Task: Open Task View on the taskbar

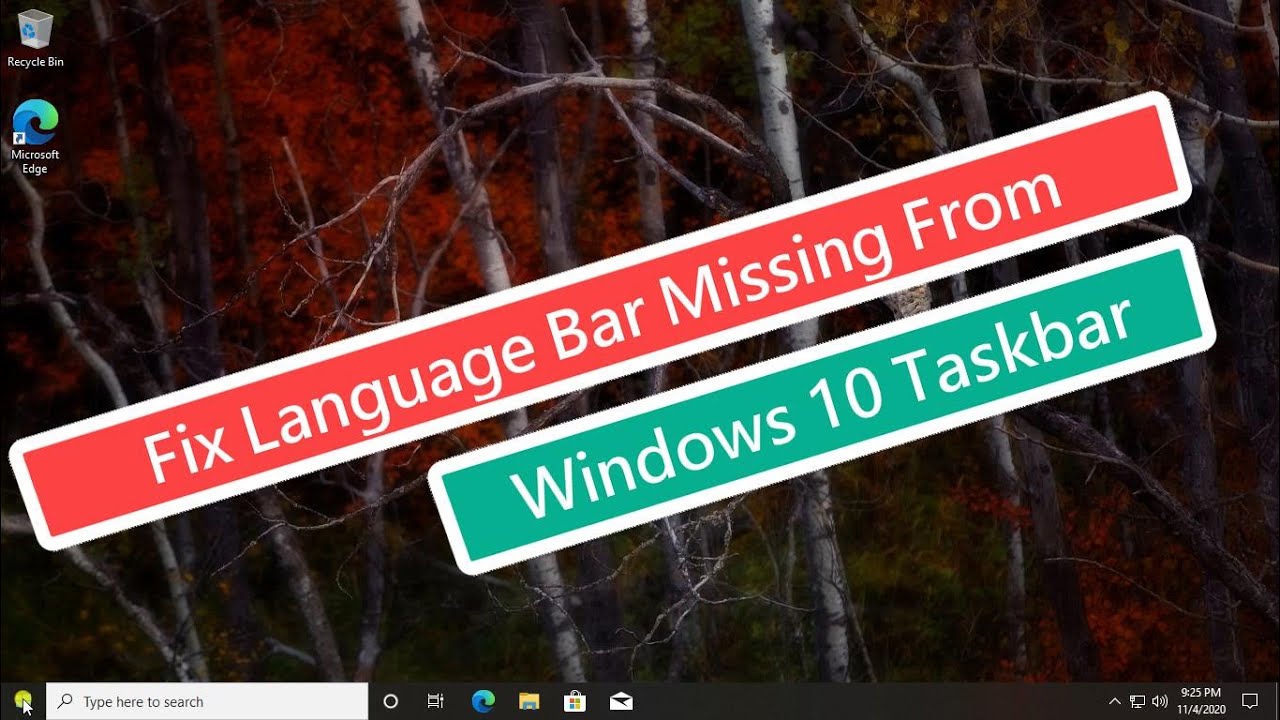Action: tap(436, 702)
